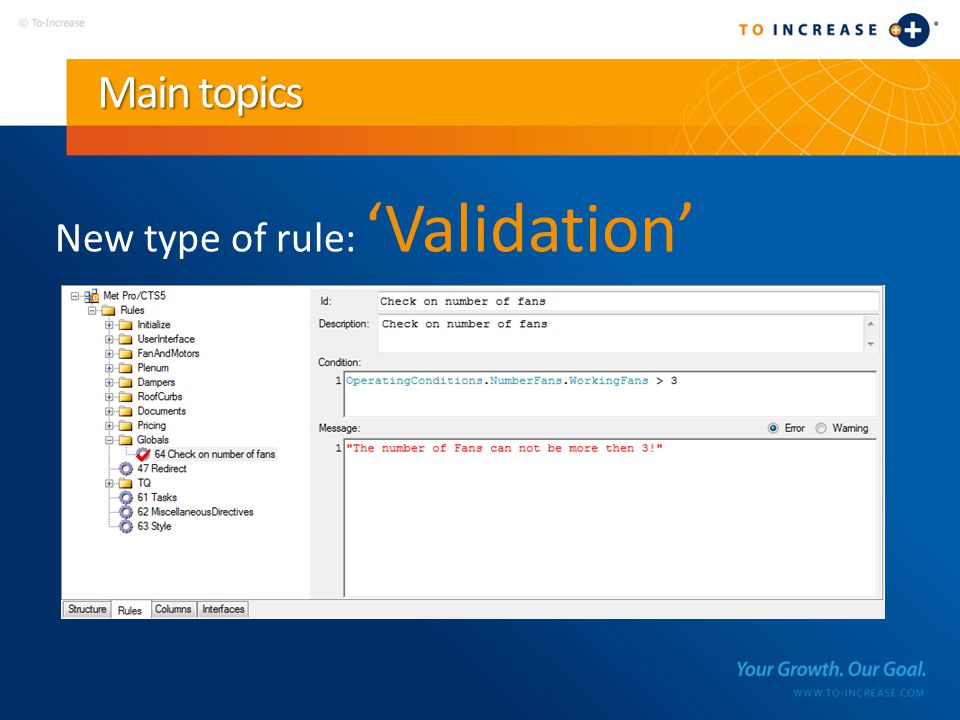960x720 pixels.
Task: Click the Documents folder icon
Action: coord(126,411)
